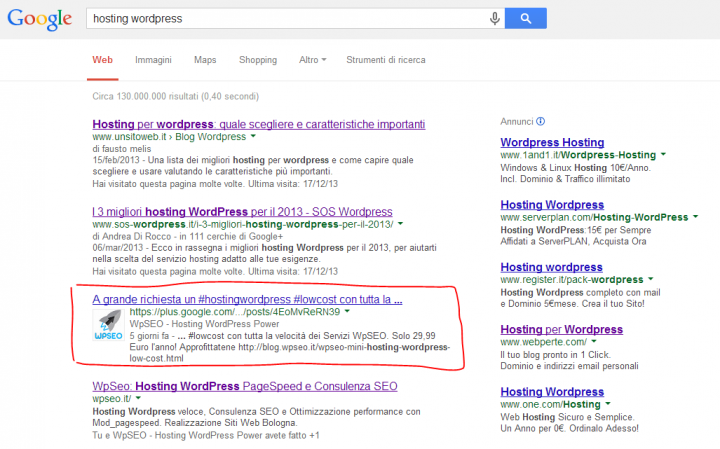Image resolution: width=720 pixels, height=449 pixels.
Task: Switch to the Immagini tab
Action: coord(153,60)
